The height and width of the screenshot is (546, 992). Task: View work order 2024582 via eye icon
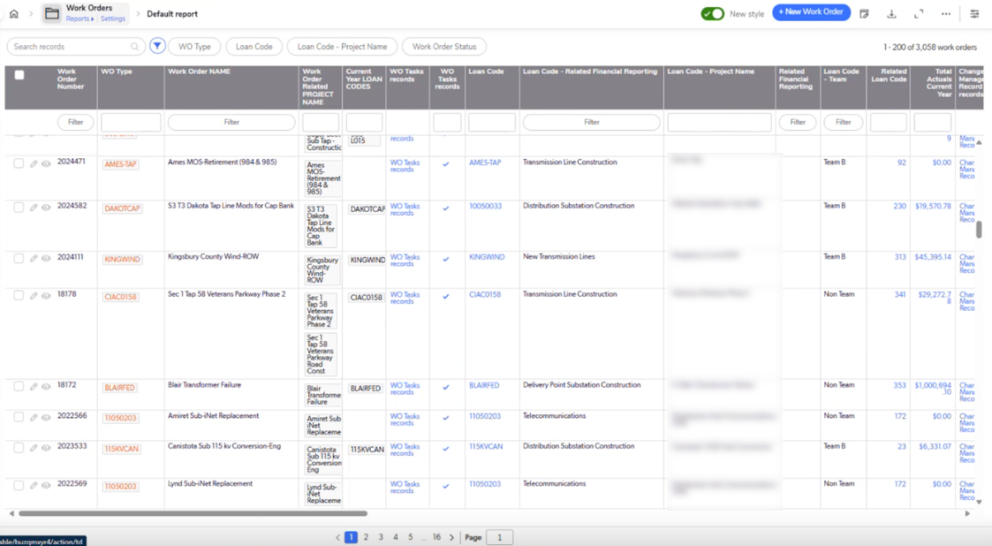[46, 208]
